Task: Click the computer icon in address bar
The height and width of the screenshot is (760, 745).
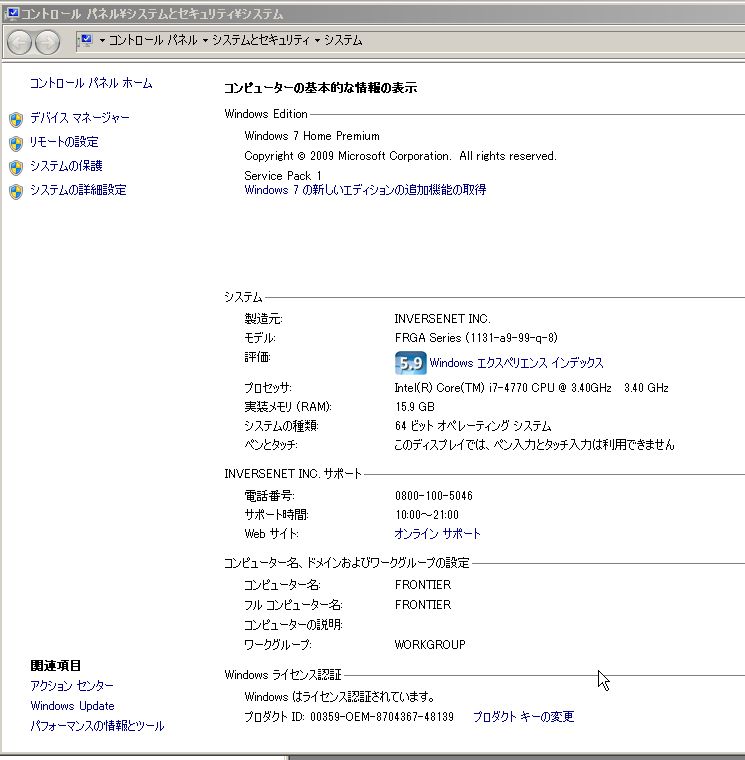Action: click(x=87, y=40)
